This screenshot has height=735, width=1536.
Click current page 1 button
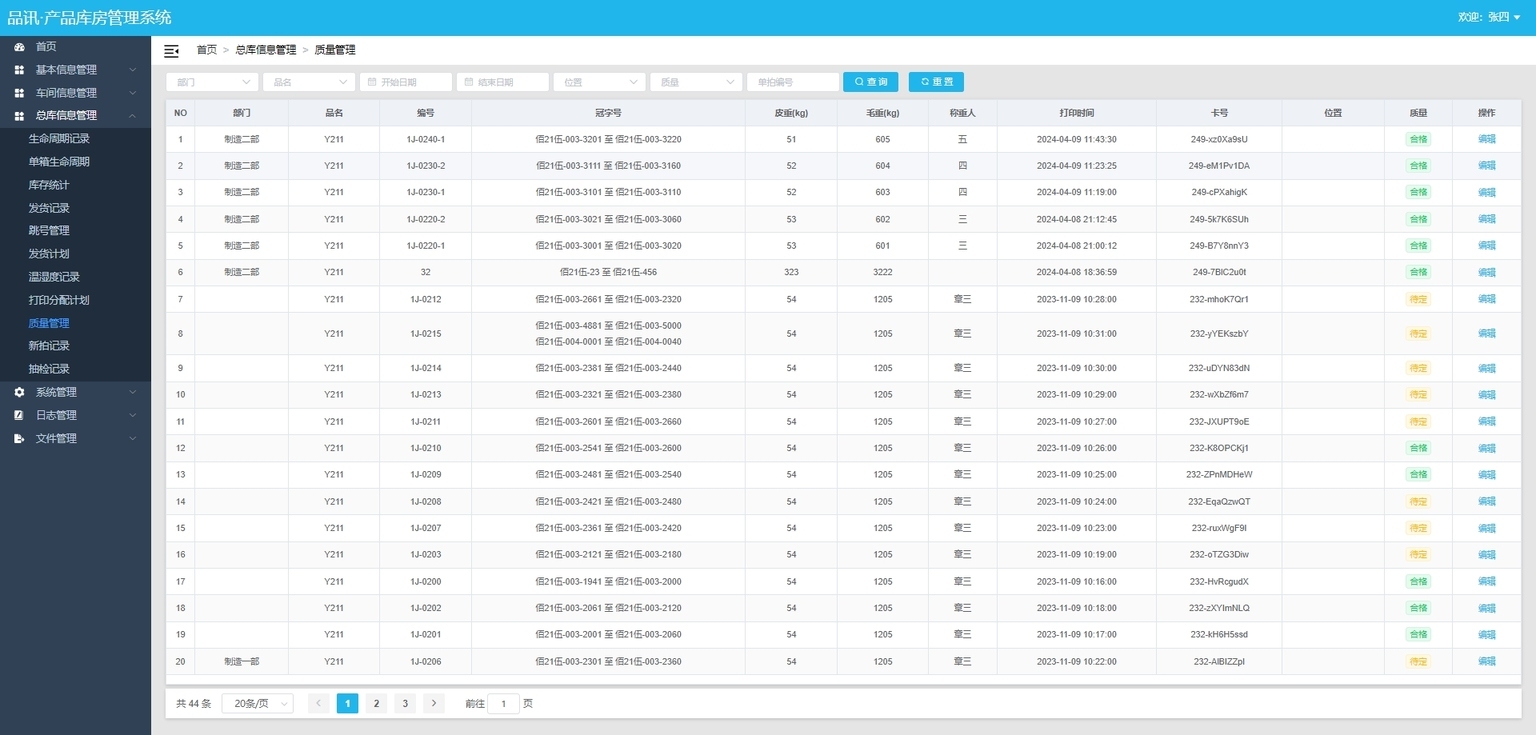point(348,704)
